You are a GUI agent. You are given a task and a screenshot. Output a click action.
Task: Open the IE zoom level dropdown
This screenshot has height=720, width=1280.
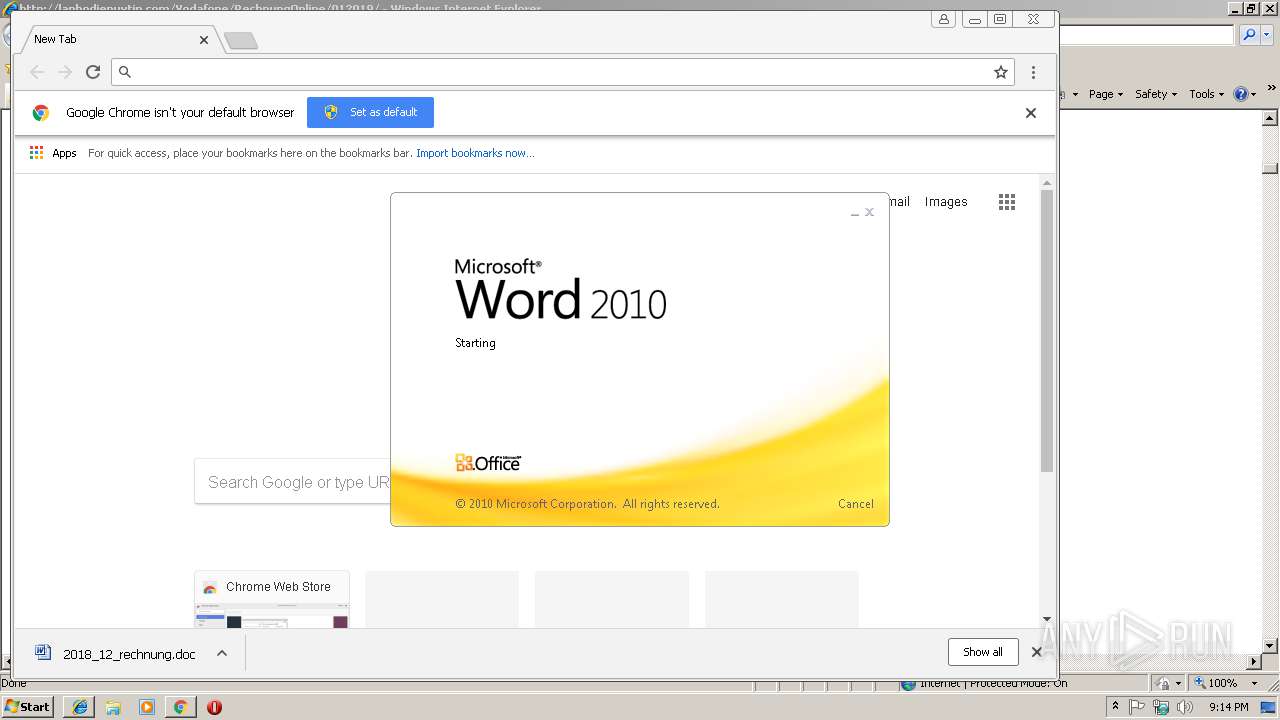(1255, 683)
